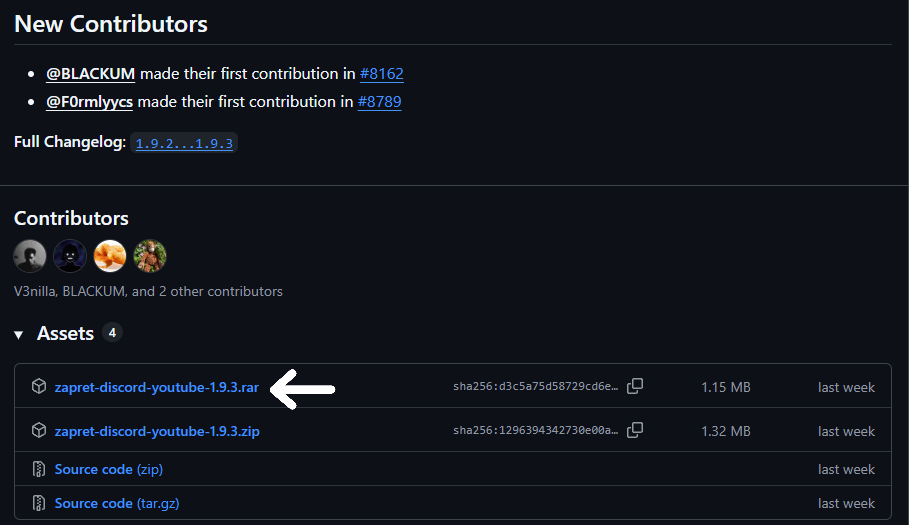
Task: Open third contributor orange avatar
Action: [110, 256]
